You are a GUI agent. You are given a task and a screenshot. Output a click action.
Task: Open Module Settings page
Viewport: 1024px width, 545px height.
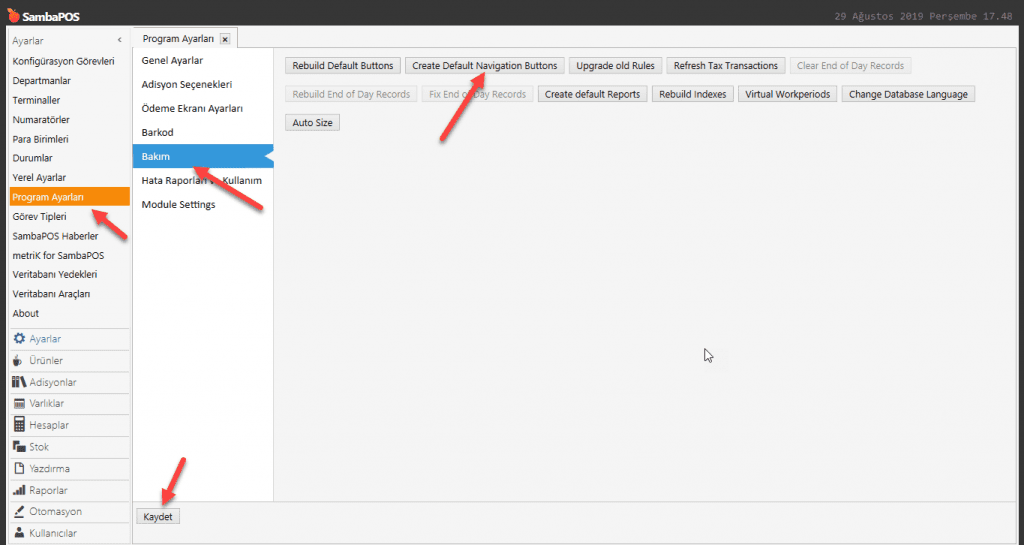178,205
